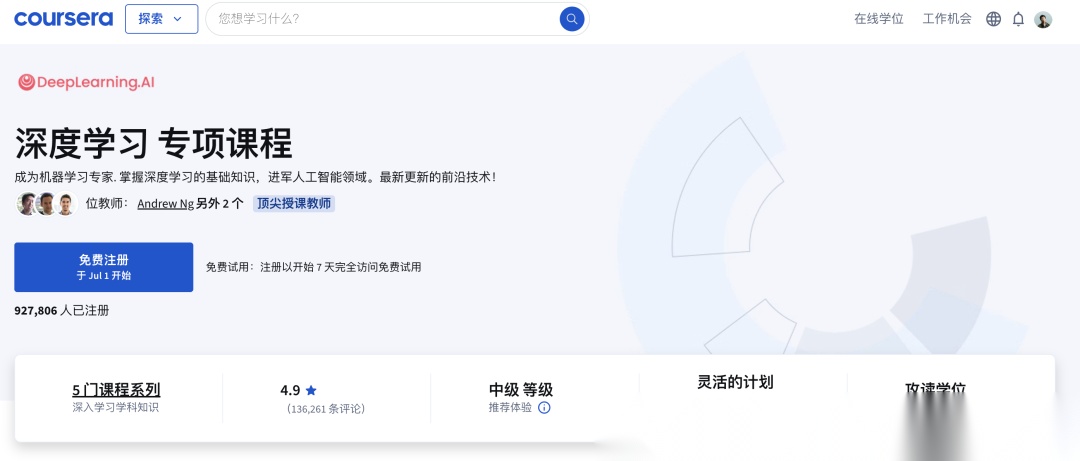Click the first instructor avatar

click(27, 204)
